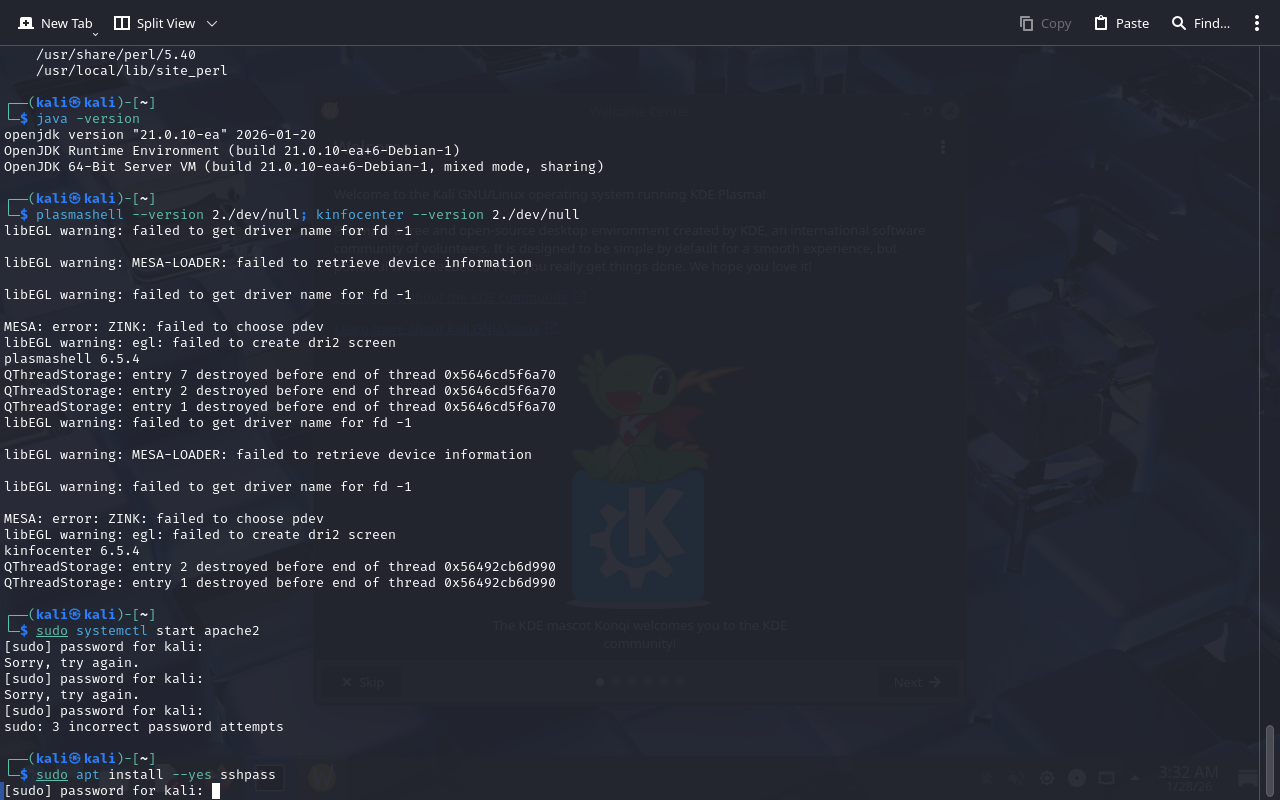This screenshot has width=1280, height=800.
Task: Click the 'MESA: error: ZINK' first error line
Action: pyautogui.click(x=164, y=327)
